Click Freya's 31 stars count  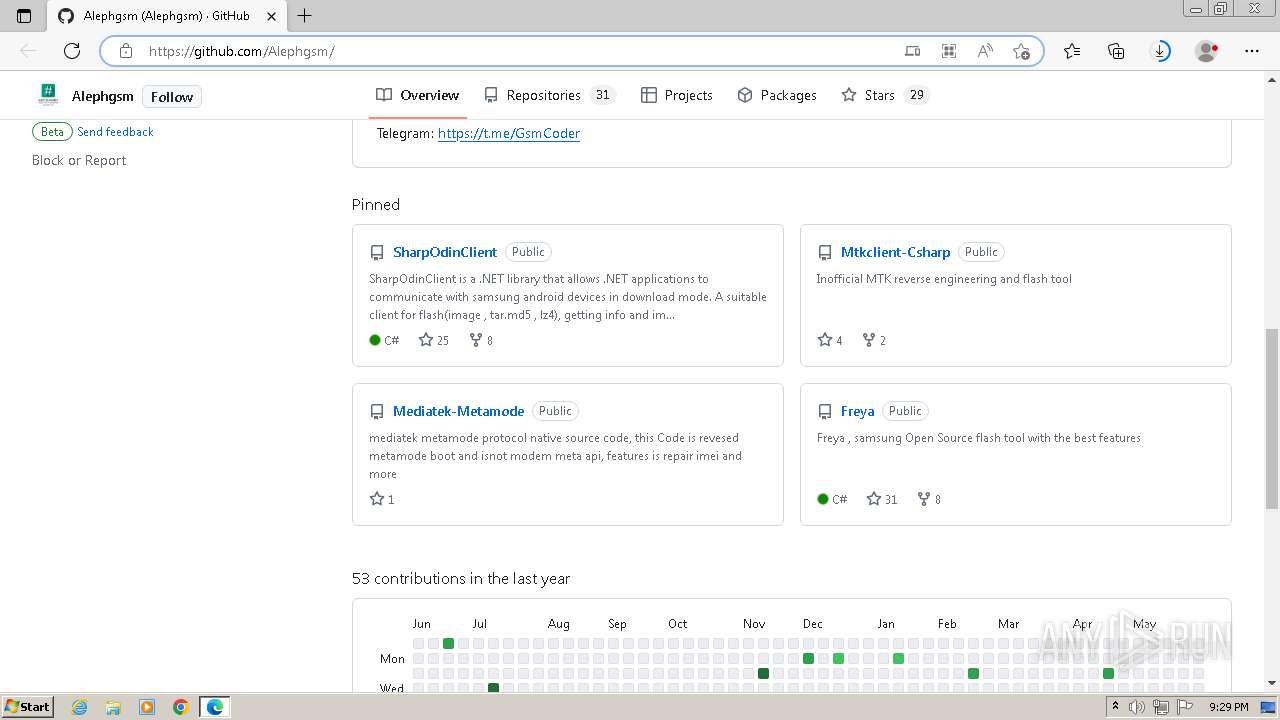point(882,499)
